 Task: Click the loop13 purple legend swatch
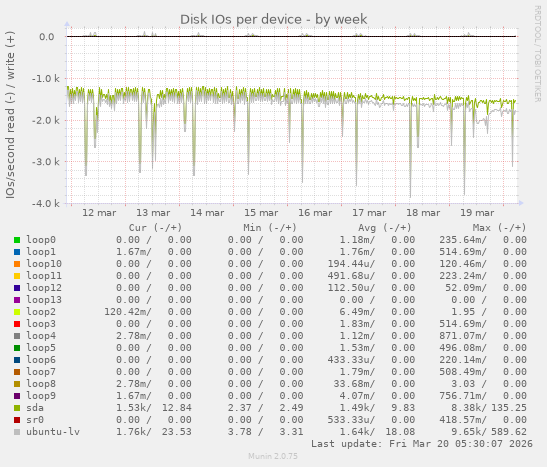[x=17, y=300]
